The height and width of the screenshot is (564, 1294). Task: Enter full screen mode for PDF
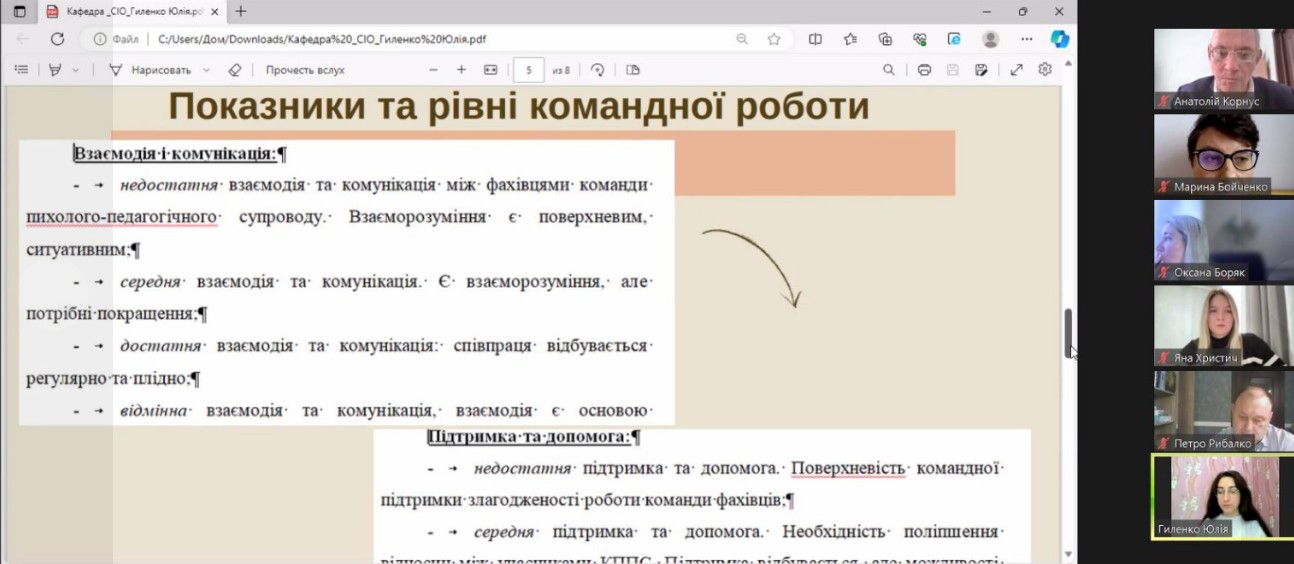tap(1016, 70)
